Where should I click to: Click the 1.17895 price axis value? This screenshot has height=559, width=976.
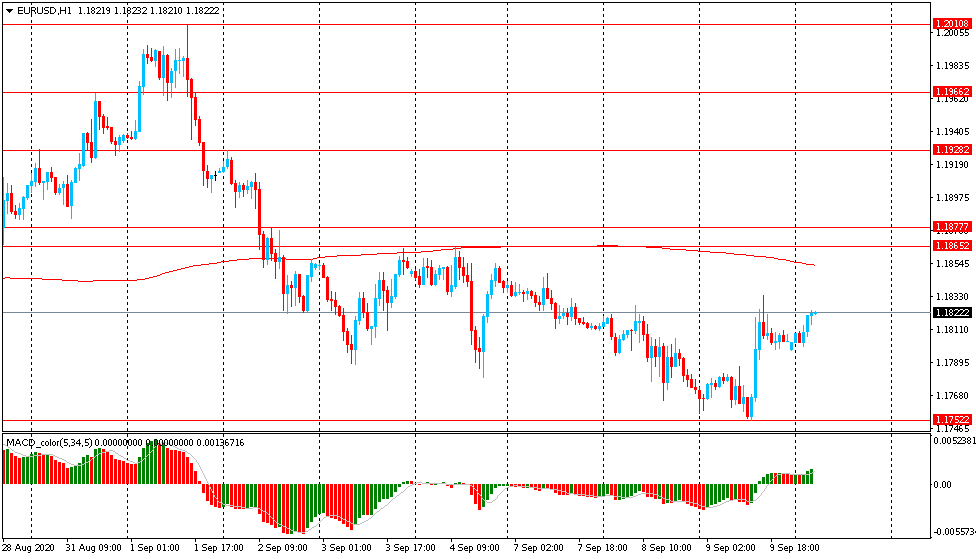coord(952,362)
